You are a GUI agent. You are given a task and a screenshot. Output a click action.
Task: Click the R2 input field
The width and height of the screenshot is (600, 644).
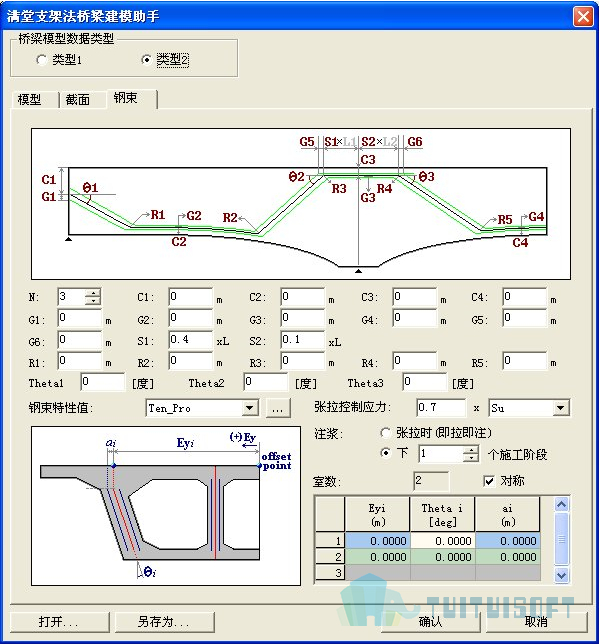[191, 361]
